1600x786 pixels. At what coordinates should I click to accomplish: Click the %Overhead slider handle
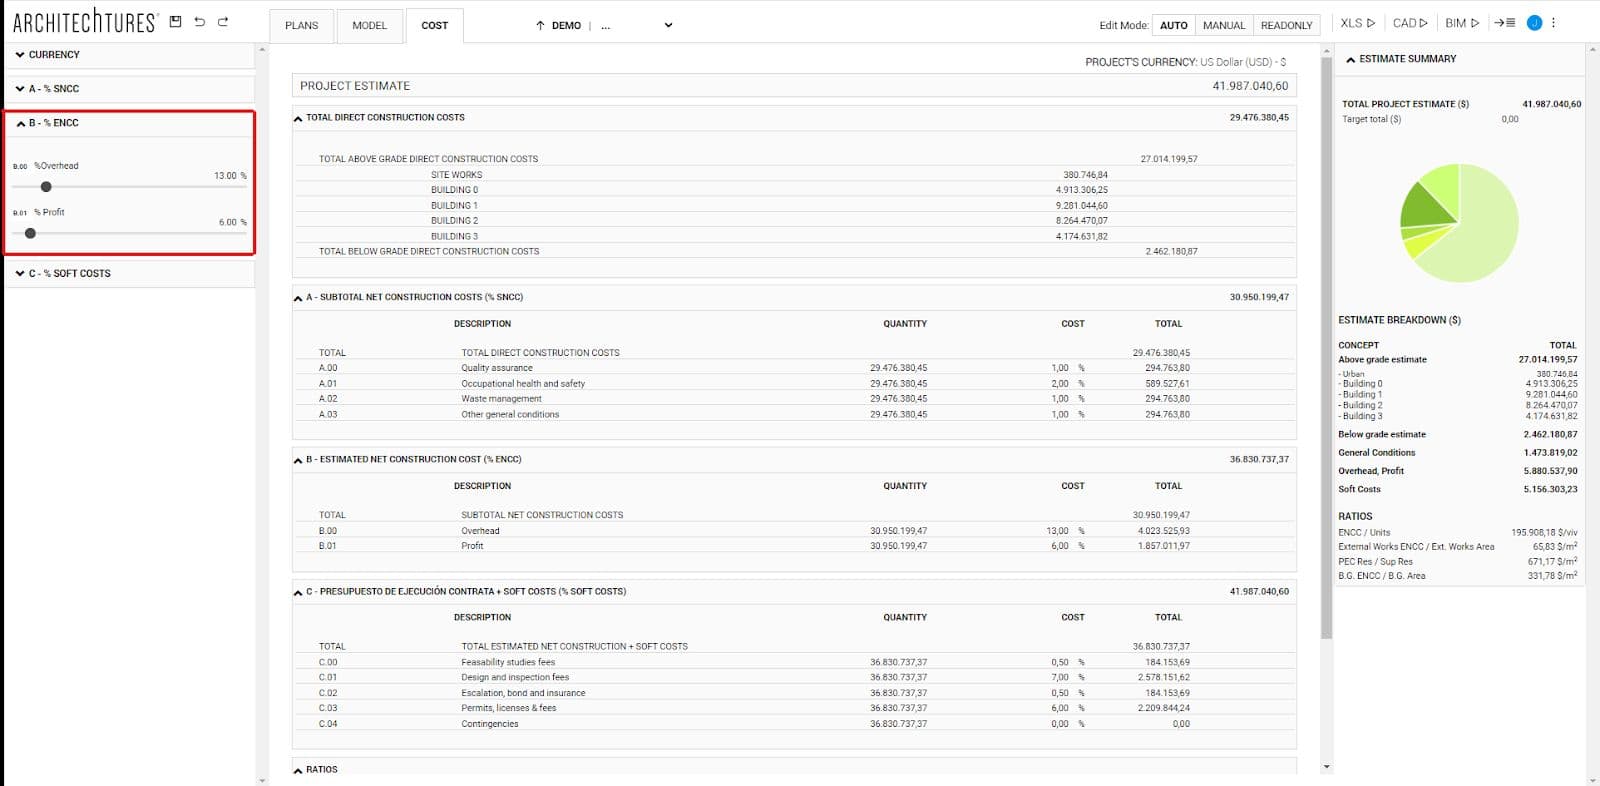click(x=46, y=187)
